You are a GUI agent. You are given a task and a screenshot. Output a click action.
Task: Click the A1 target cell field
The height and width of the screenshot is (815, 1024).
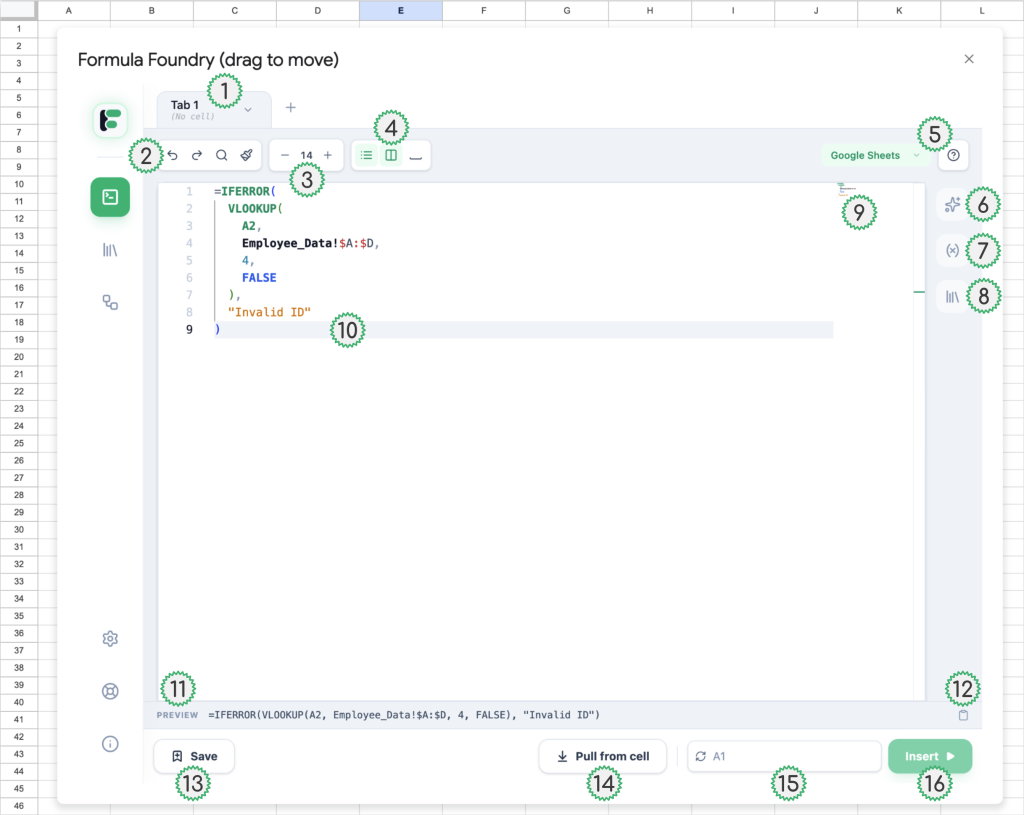click(783, 756)
